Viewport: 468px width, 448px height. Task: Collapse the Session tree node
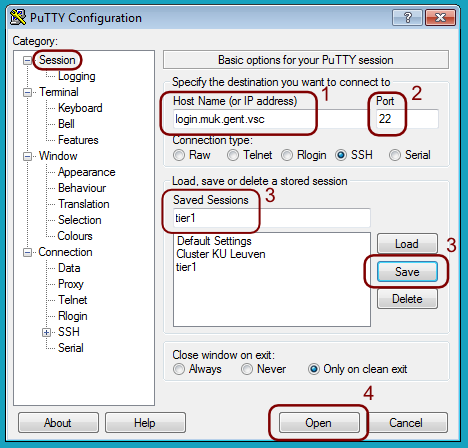(x=27, y=60)
